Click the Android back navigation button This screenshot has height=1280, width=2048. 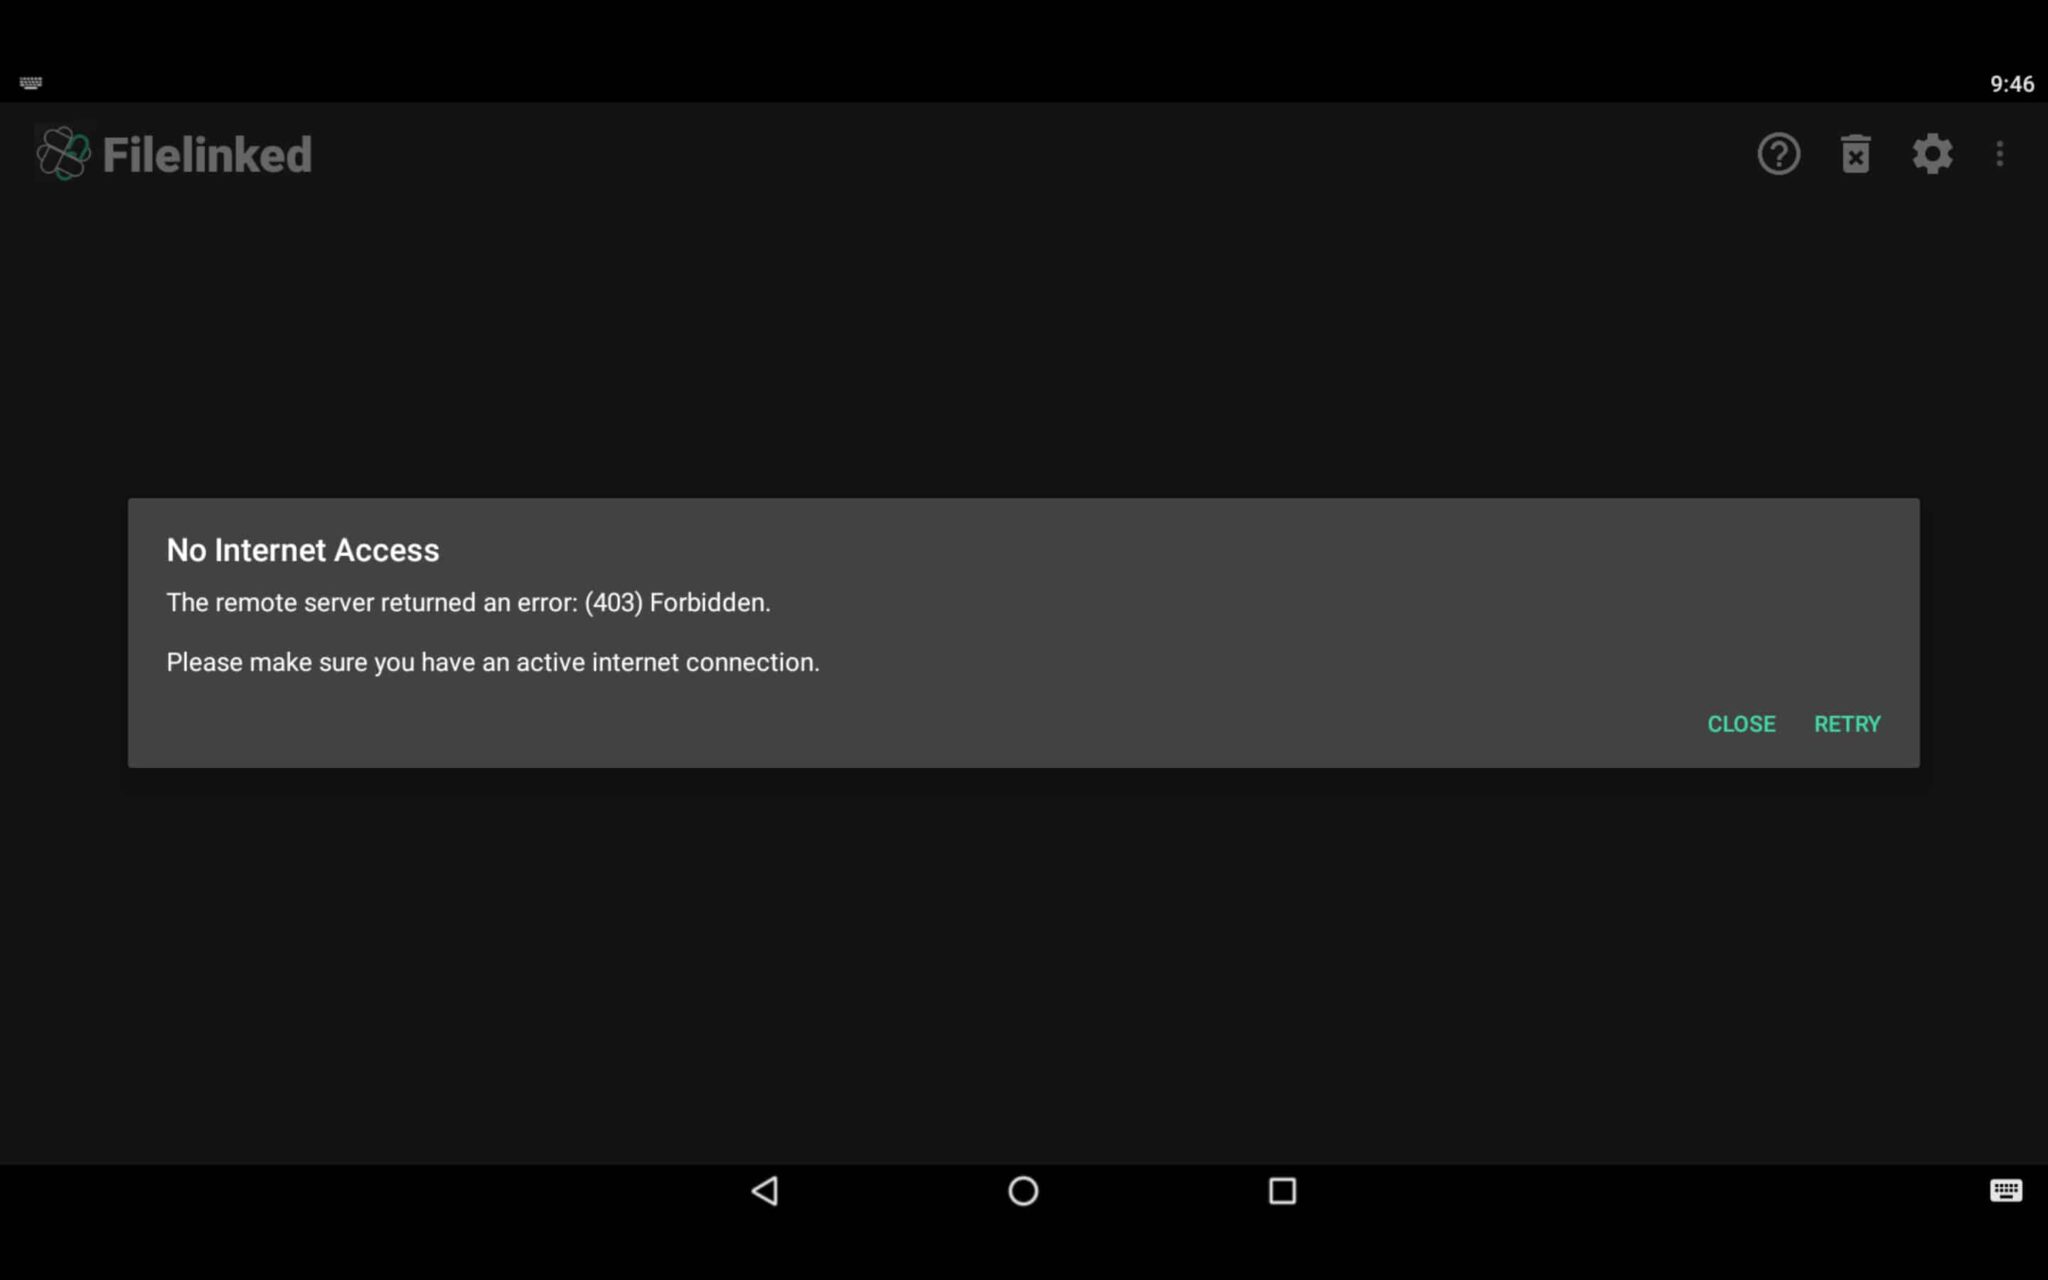(x=764, y=1192)
